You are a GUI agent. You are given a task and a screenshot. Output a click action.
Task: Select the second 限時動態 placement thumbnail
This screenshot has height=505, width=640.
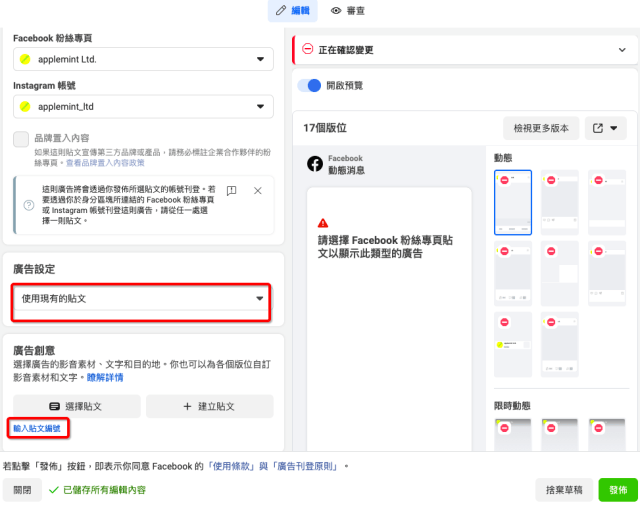560,435
